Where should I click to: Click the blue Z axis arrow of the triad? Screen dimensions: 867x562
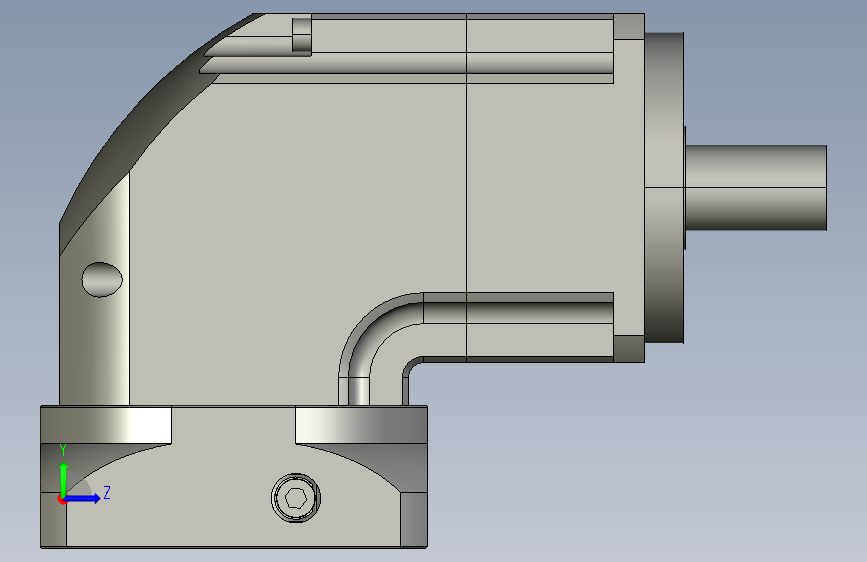[x=83, y=498]
